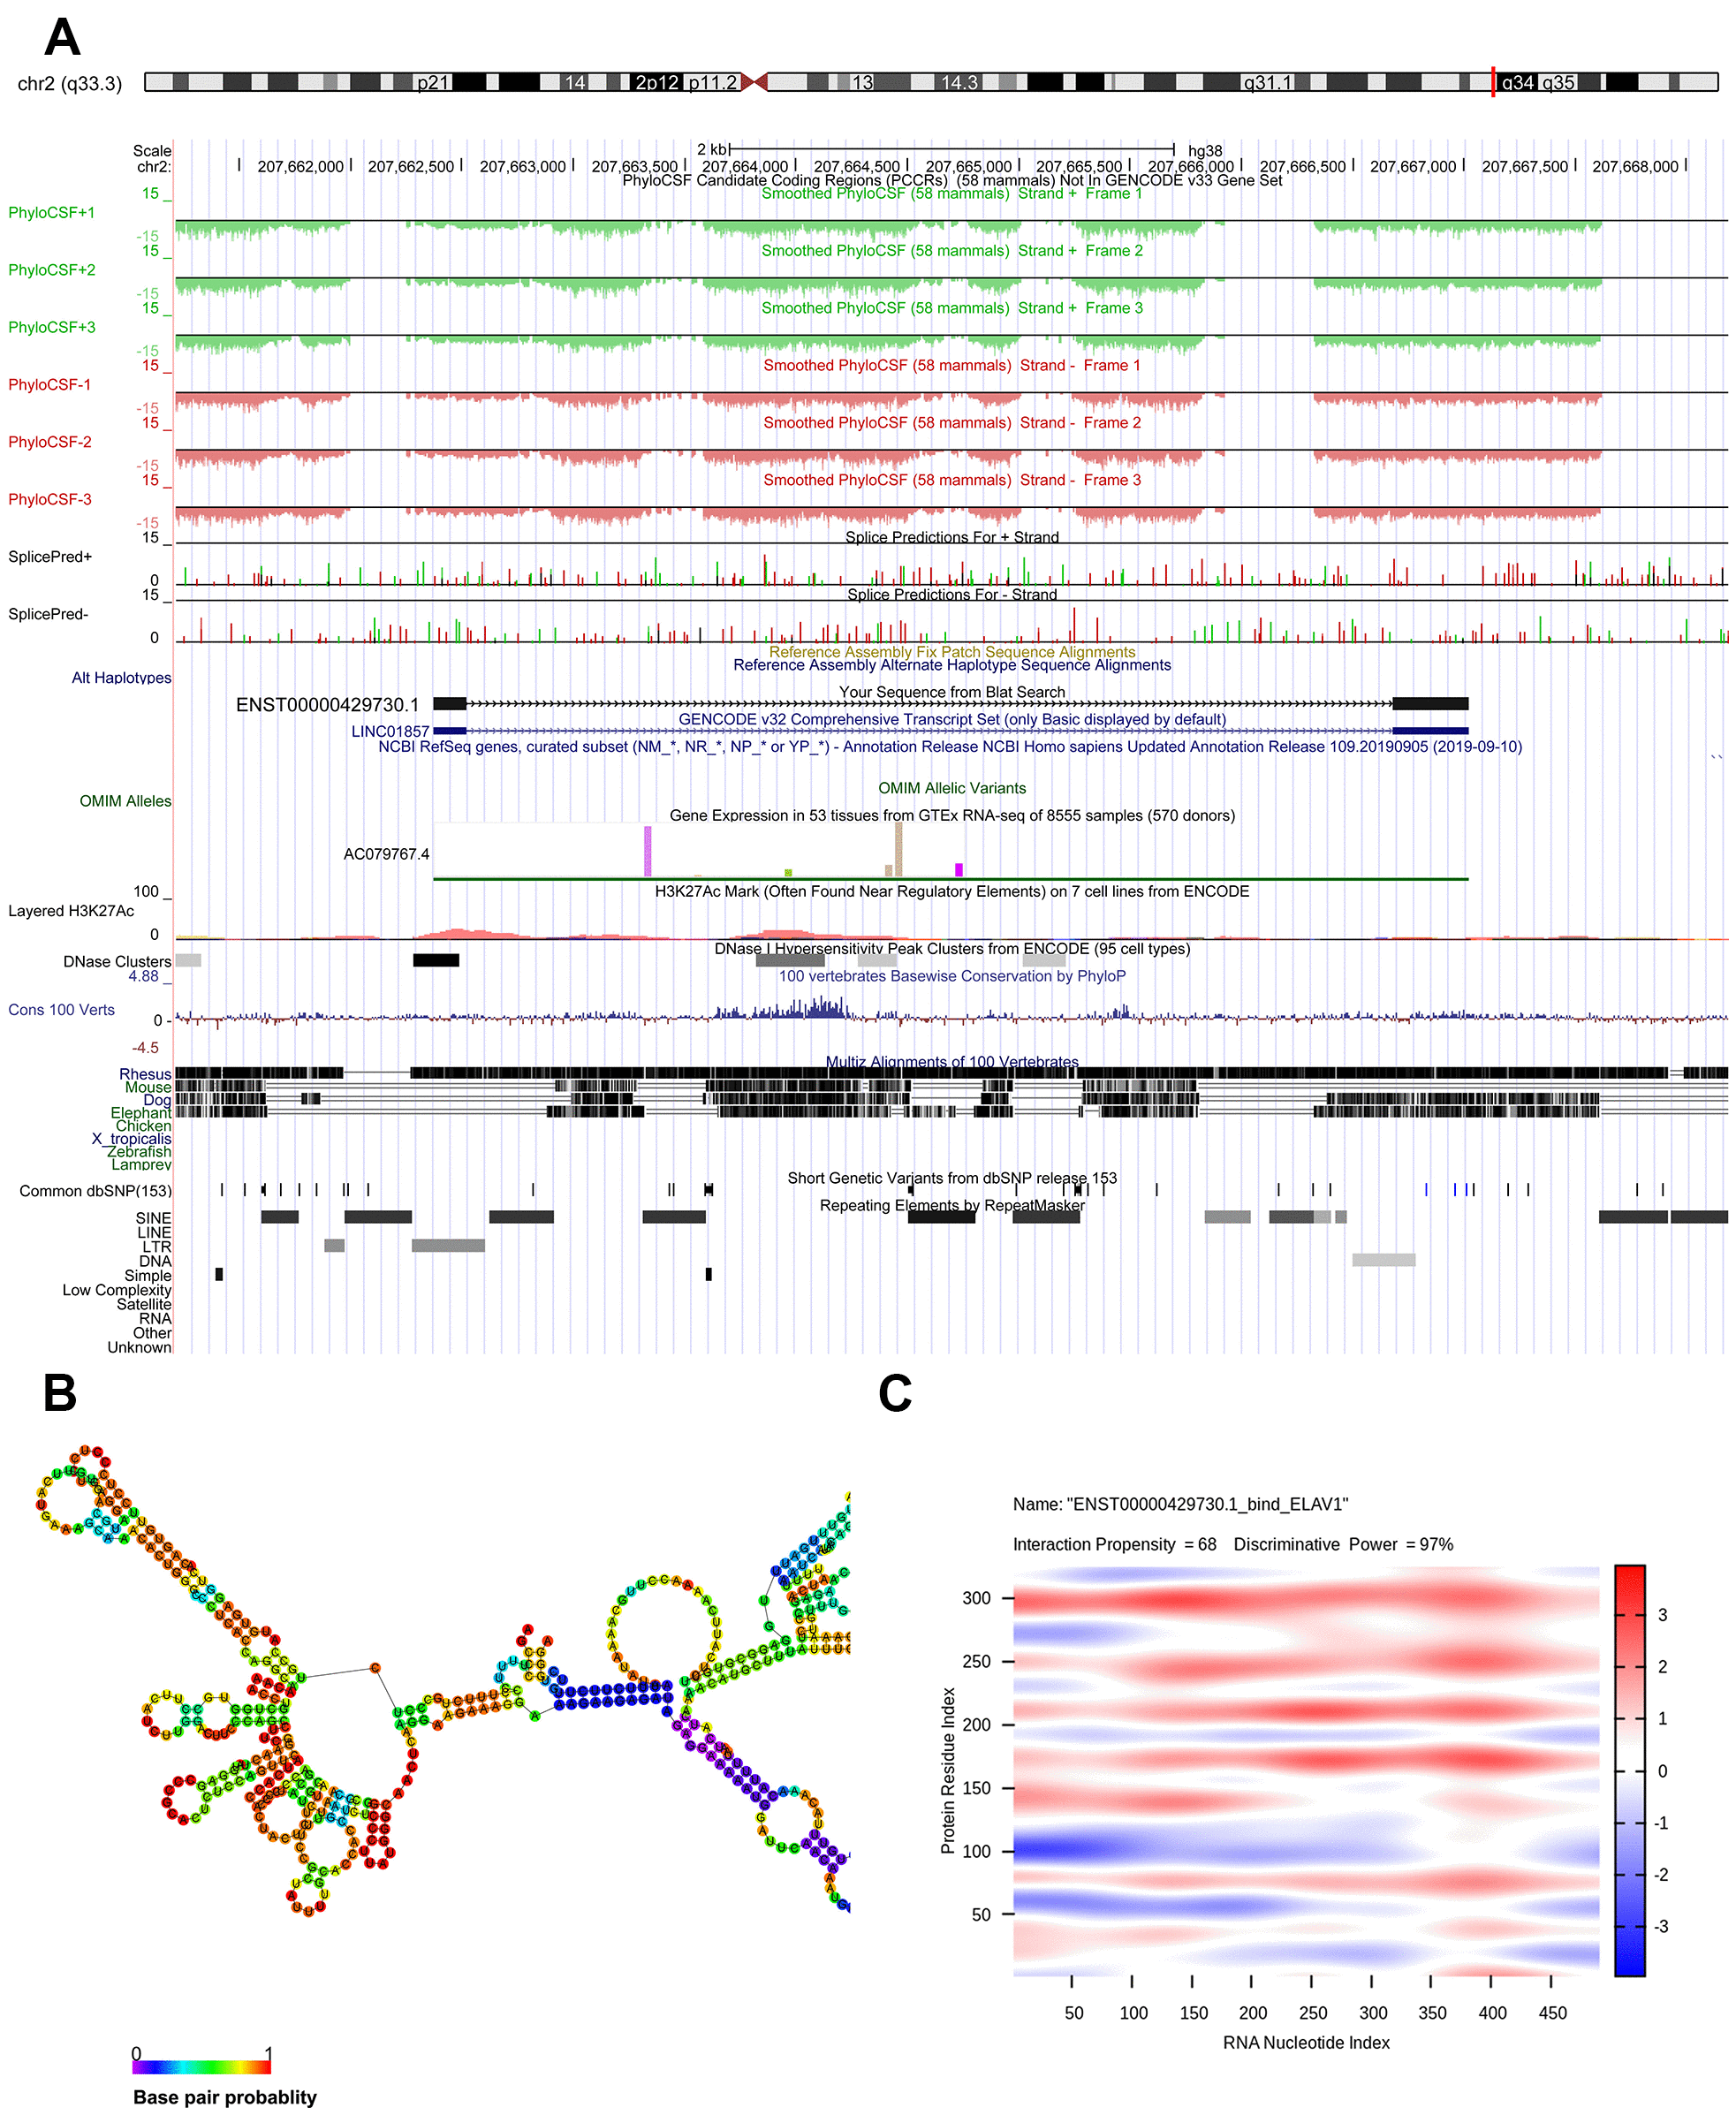Click the Unknown RepeatMasker row label

click(139, 1347)
